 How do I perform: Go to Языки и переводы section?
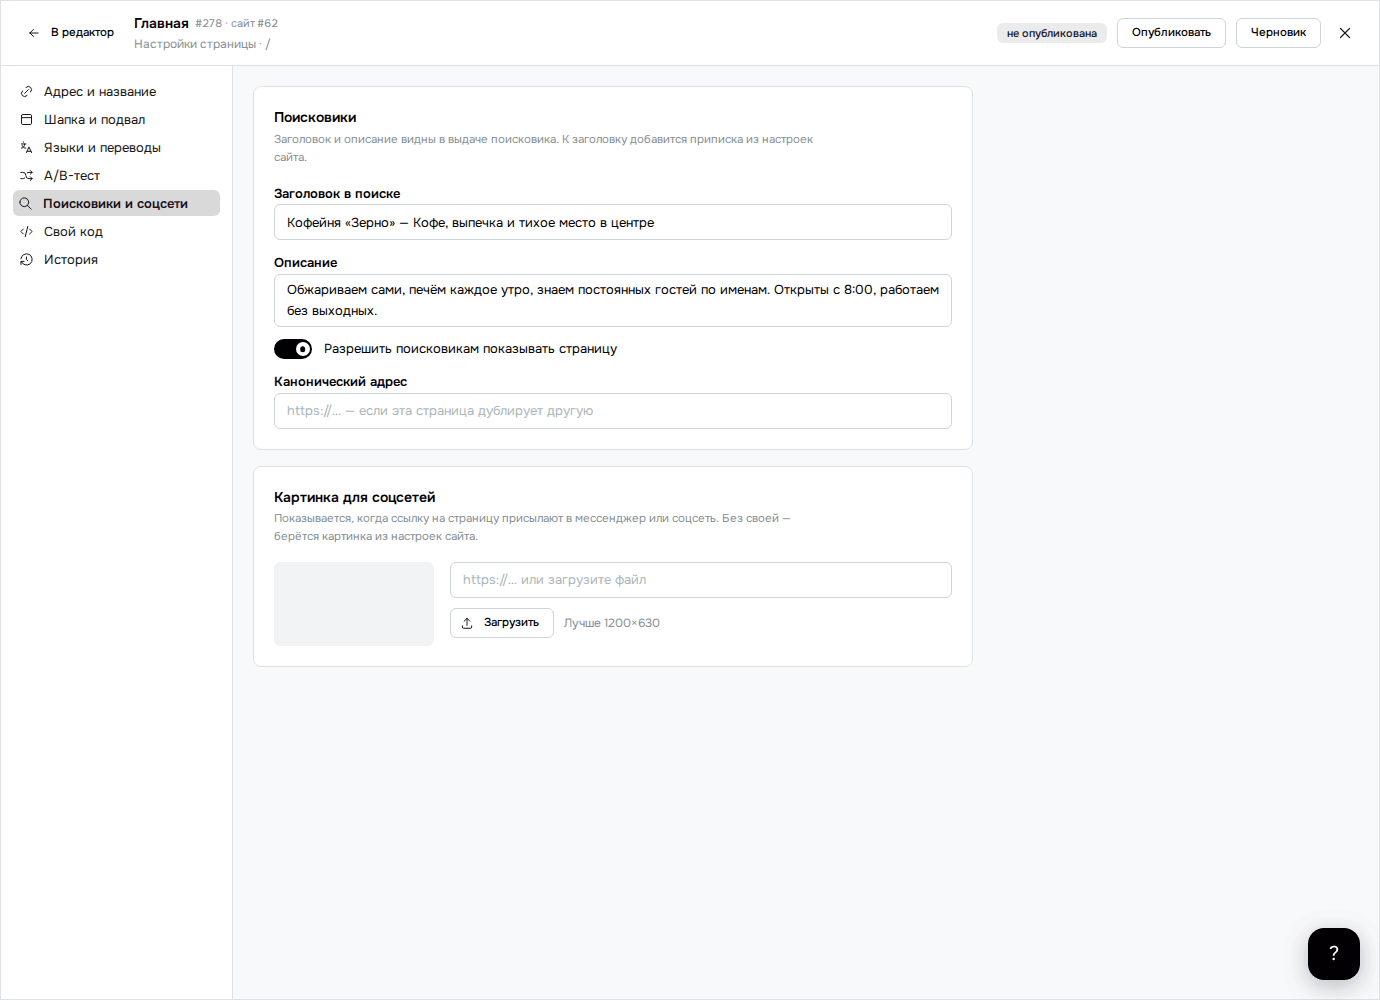(x=116, y=147)
